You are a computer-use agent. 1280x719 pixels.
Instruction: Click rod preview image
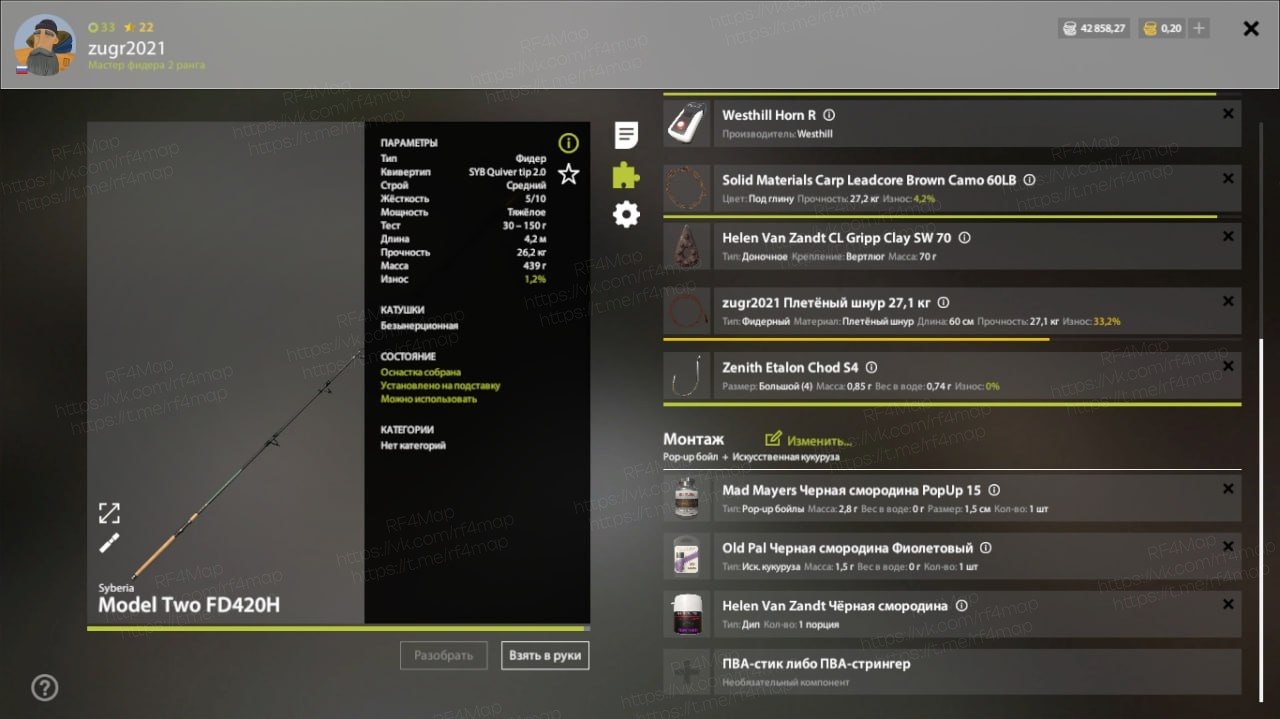click(x=226, y=373)
